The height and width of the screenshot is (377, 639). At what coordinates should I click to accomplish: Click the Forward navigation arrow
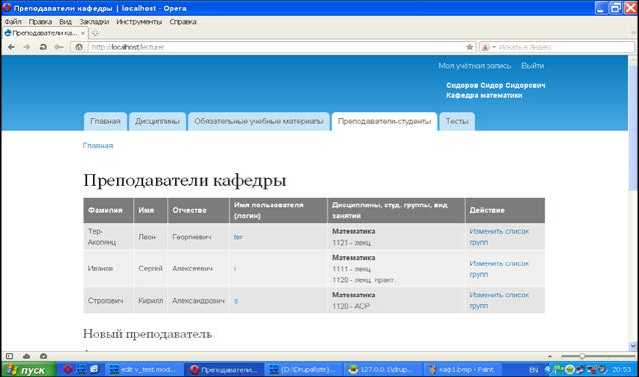click(27, 47)
